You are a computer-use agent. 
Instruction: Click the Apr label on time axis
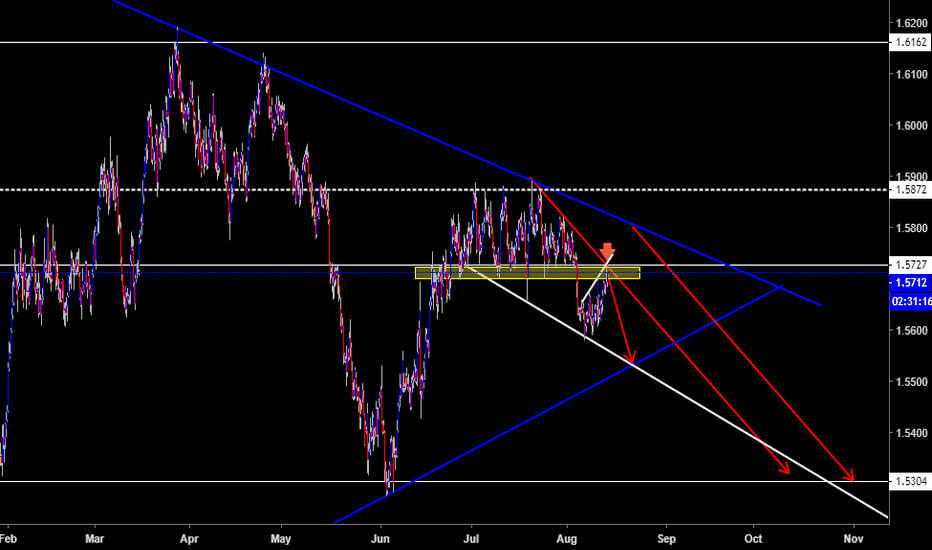click(189, 539)
